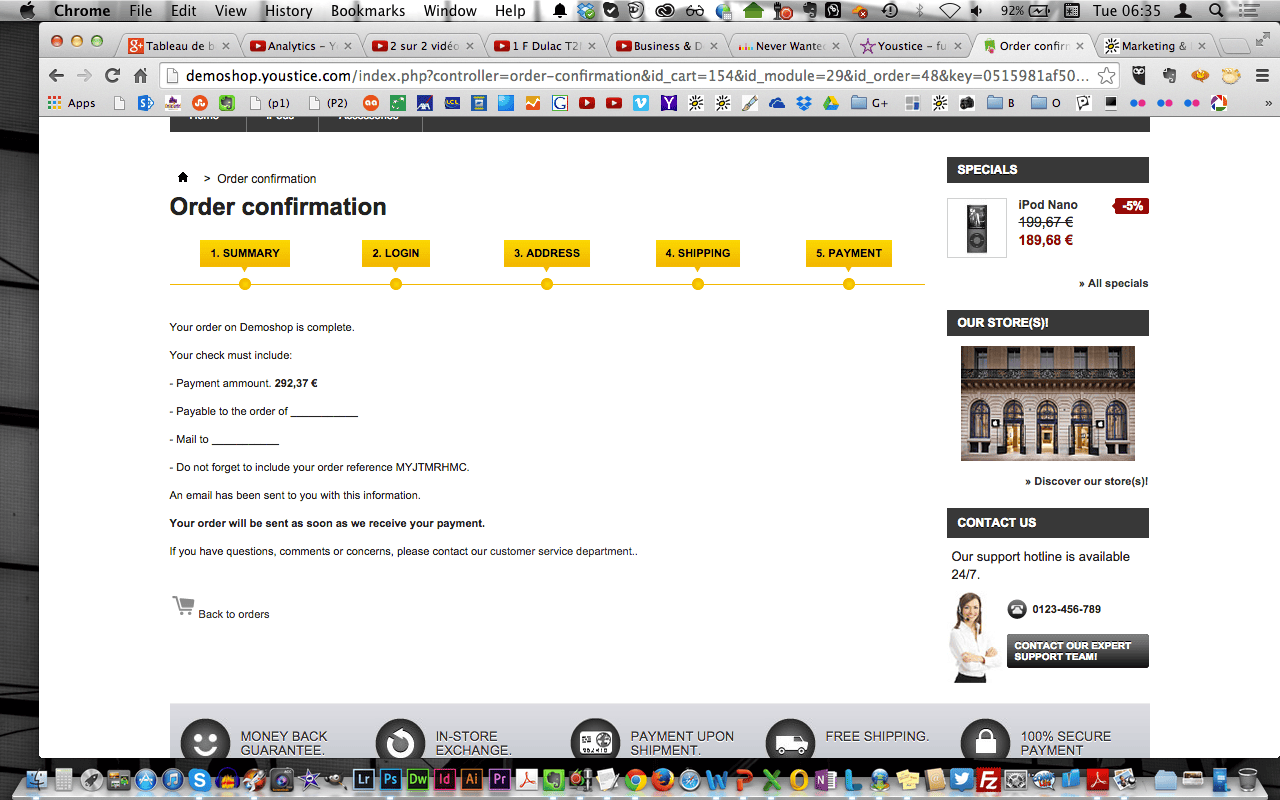
Task: Switch to the Never Wanted tab
Action: (788, 46)
